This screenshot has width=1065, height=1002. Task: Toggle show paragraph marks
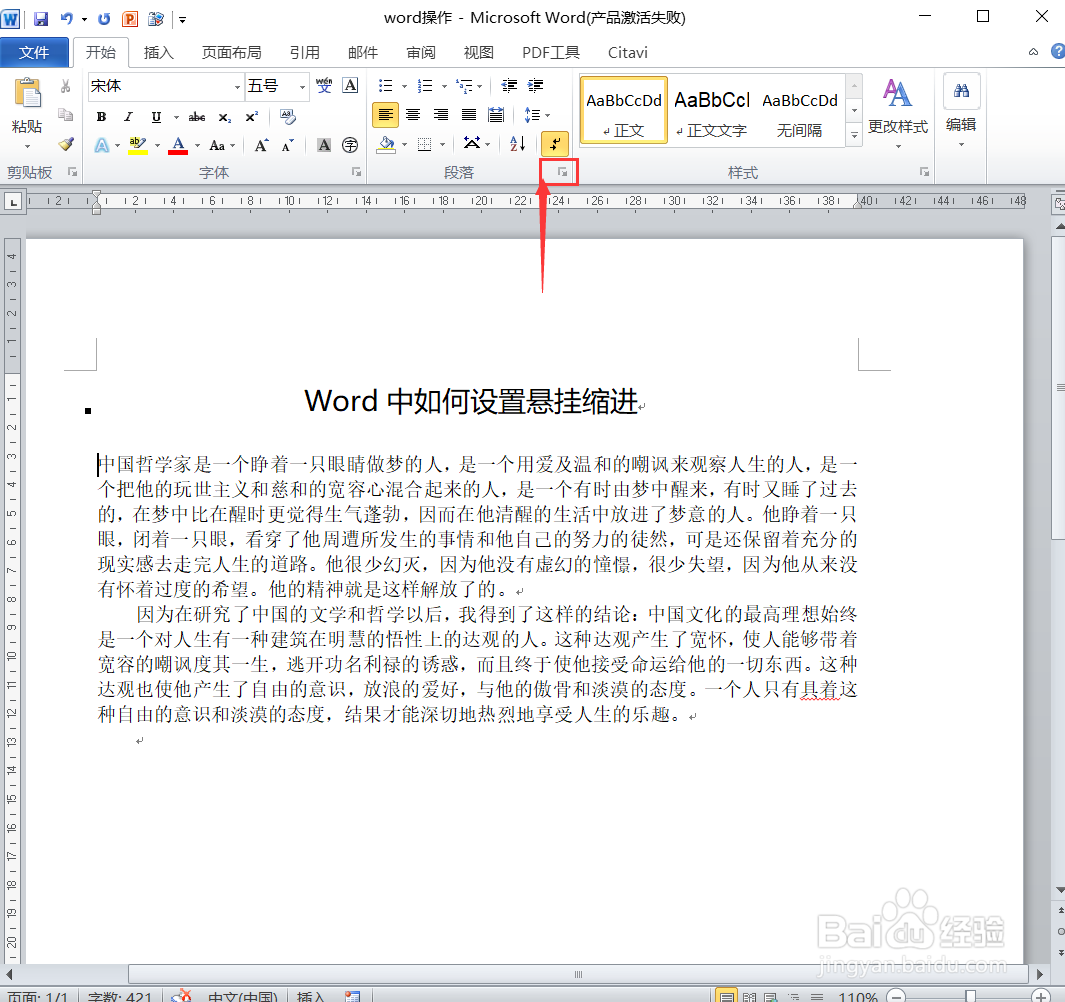pos(555,143)
